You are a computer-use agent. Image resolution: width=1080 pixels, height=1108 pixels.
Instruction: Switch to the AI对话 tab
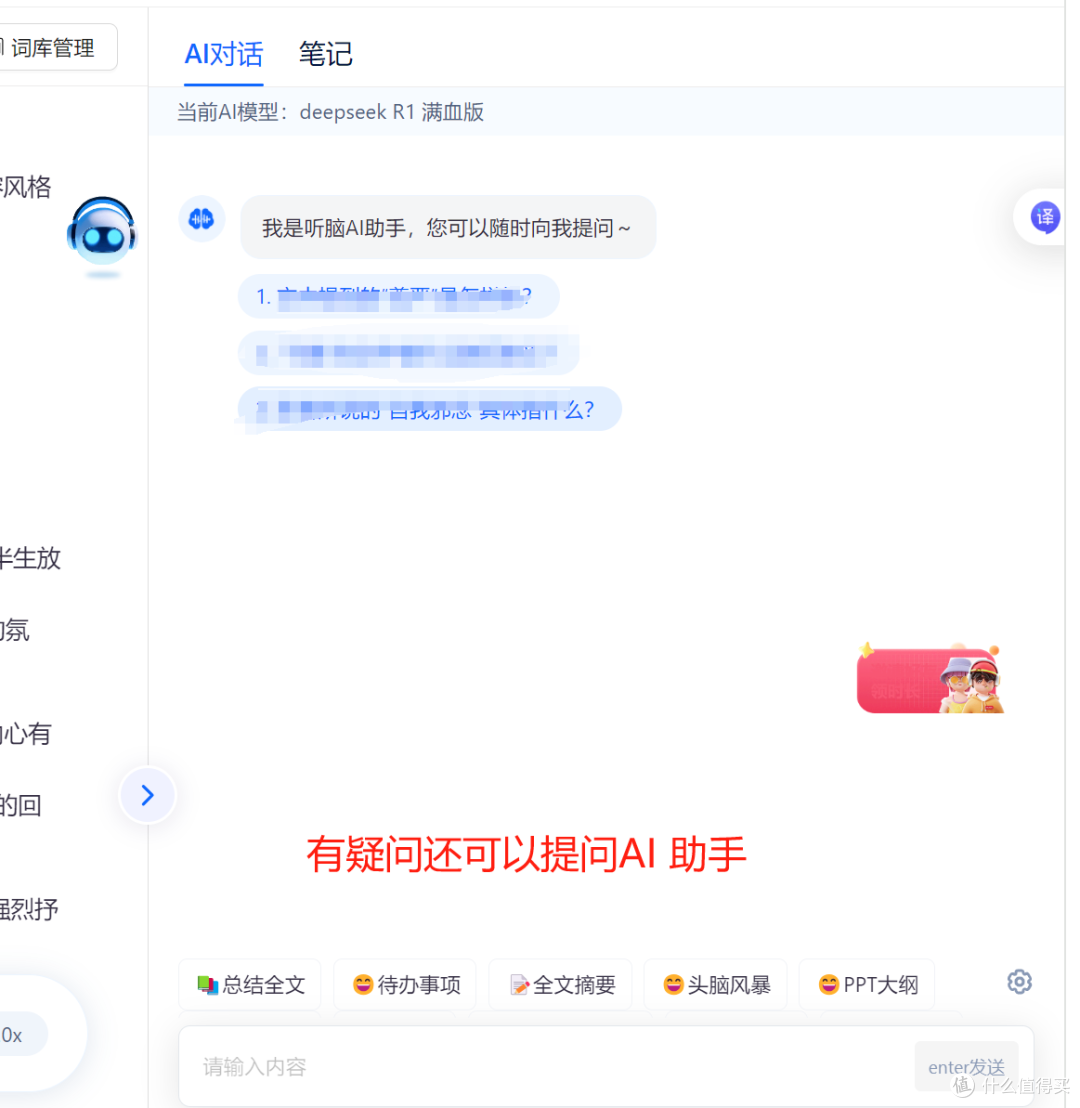(x=223, y=54)
